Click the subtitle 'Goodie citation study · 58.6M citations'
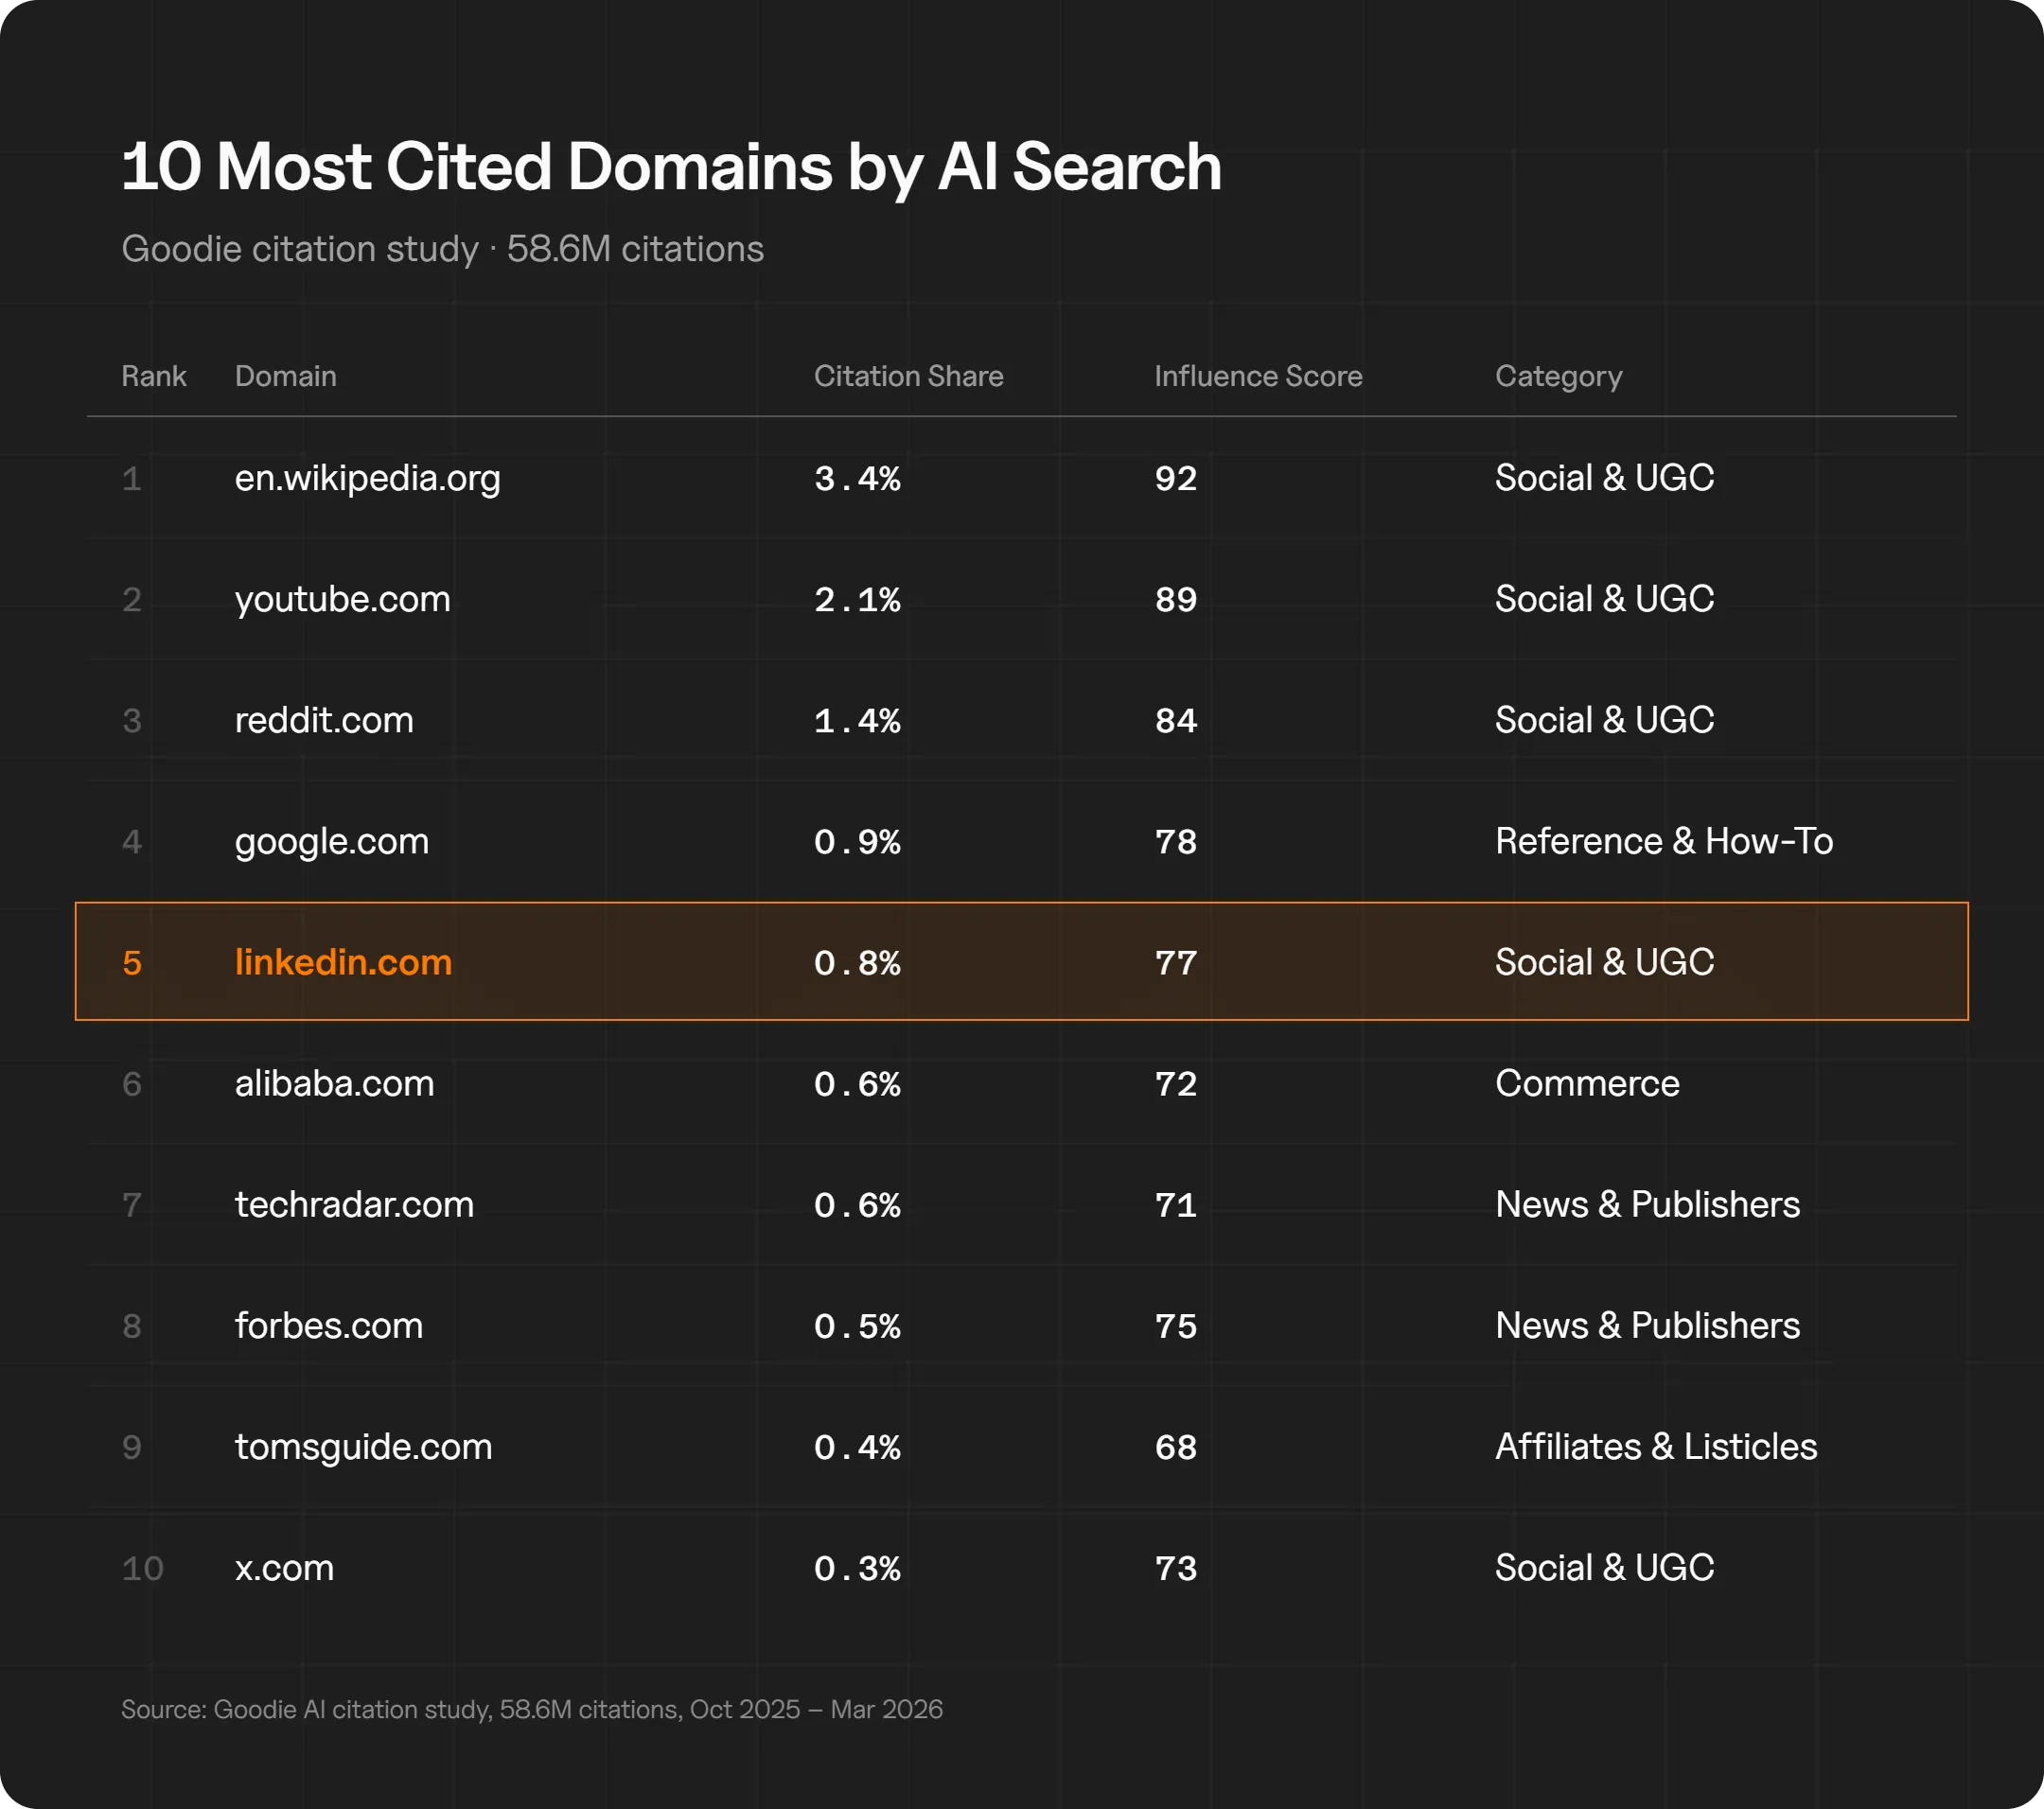The image size is (2044, 1809). tap(442, 249)
